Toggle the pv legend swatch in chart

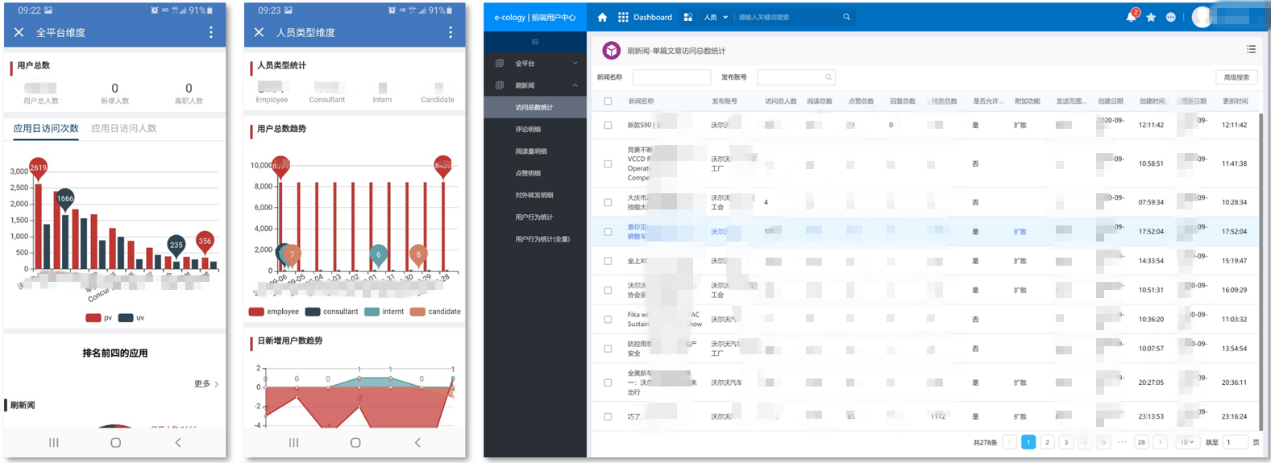(94, 317)
